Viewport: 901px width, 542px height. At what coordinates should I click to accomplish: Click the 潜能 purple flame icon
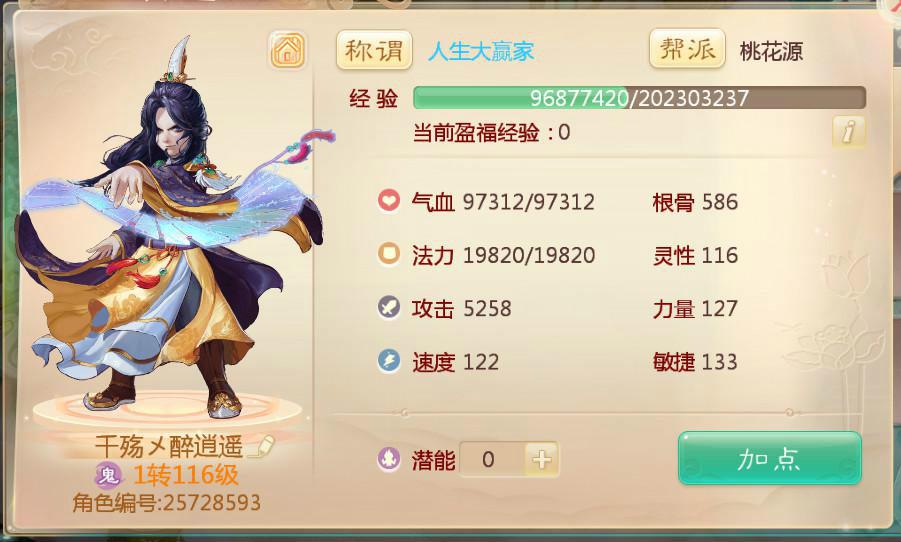point(389,459)
